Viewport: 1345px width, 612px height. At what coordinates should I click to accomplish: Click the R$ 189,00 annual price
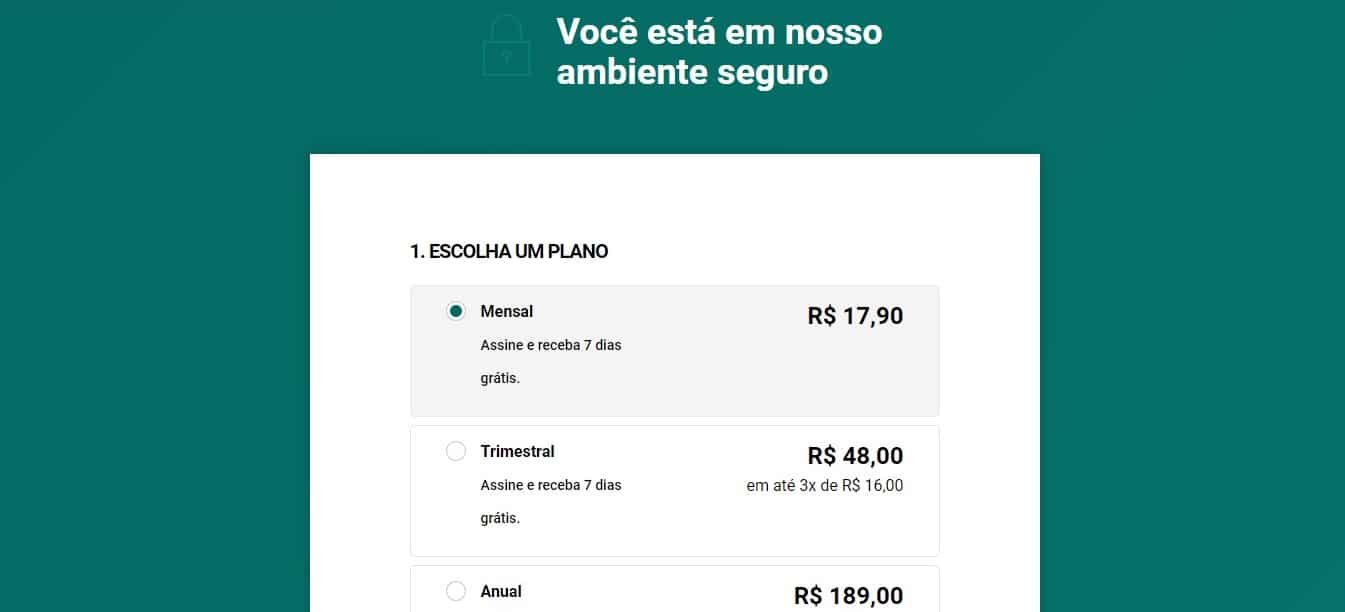point(848,596)
